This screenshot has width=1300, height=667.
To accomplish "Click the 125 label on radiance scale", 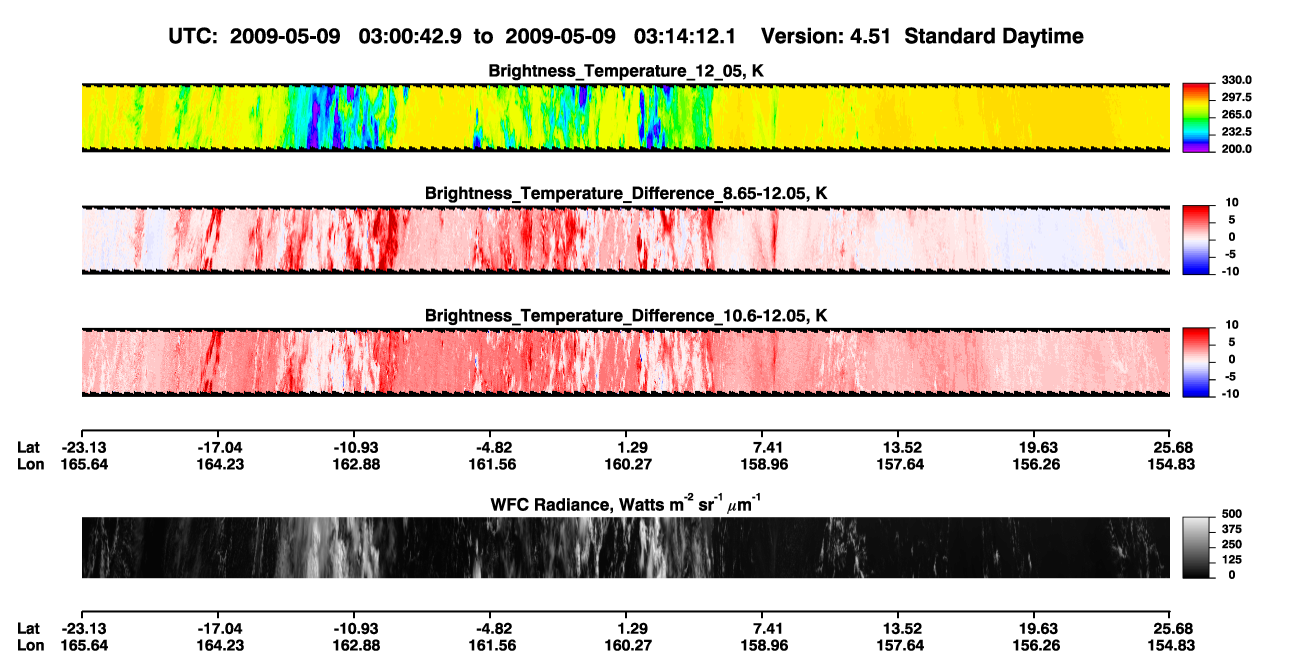I will [1231, 560].
